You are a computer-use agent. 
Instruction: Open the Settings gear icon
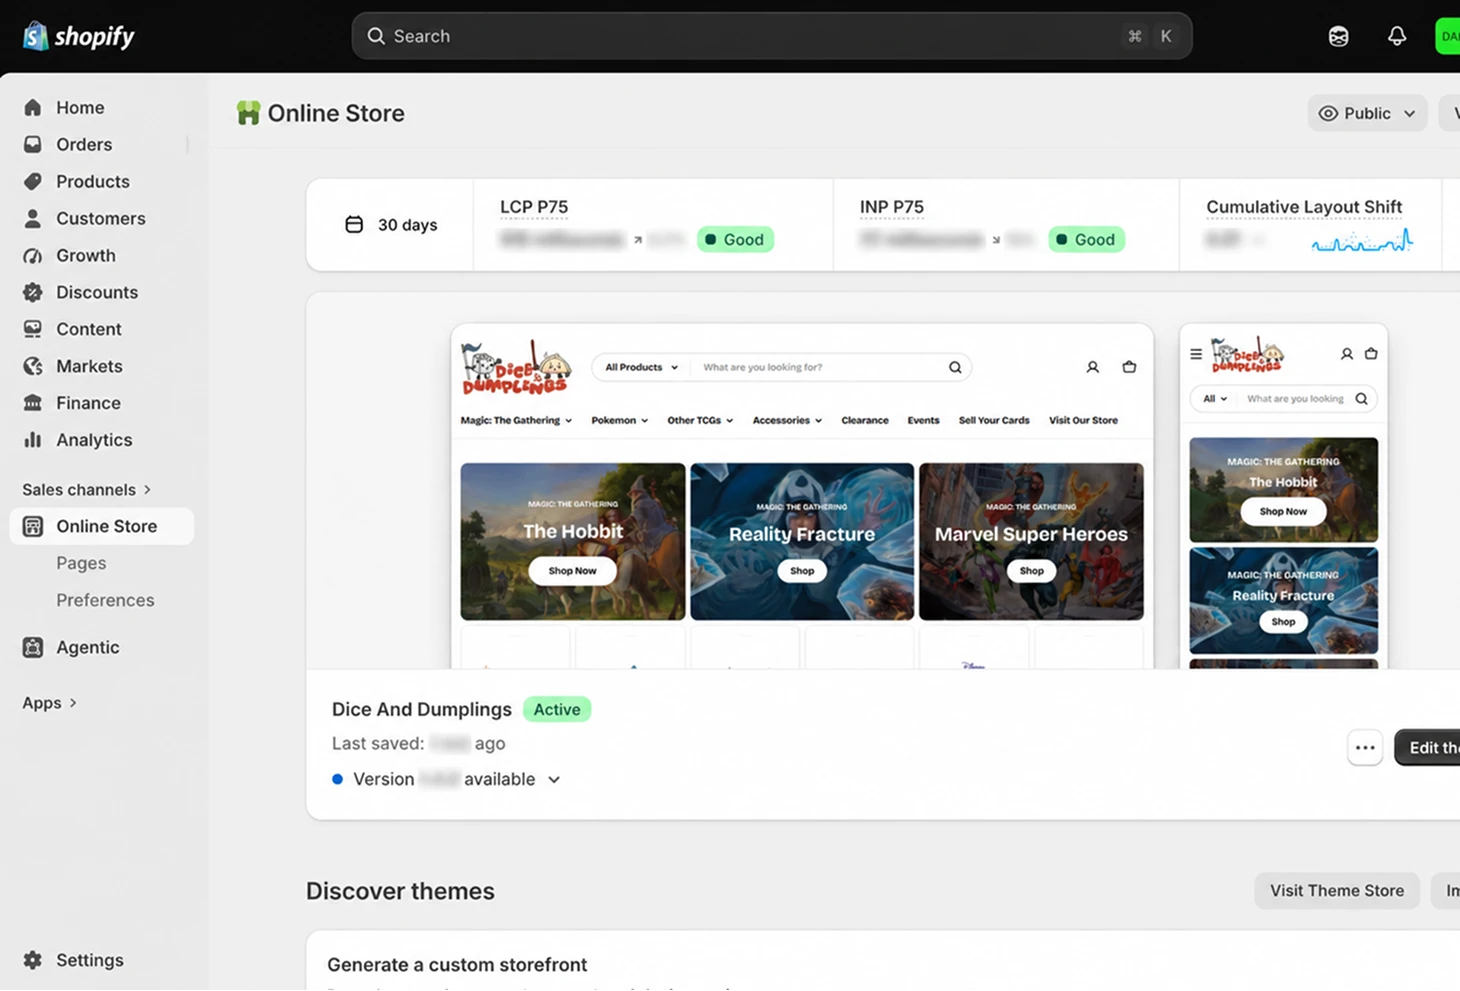click(33, 960)
